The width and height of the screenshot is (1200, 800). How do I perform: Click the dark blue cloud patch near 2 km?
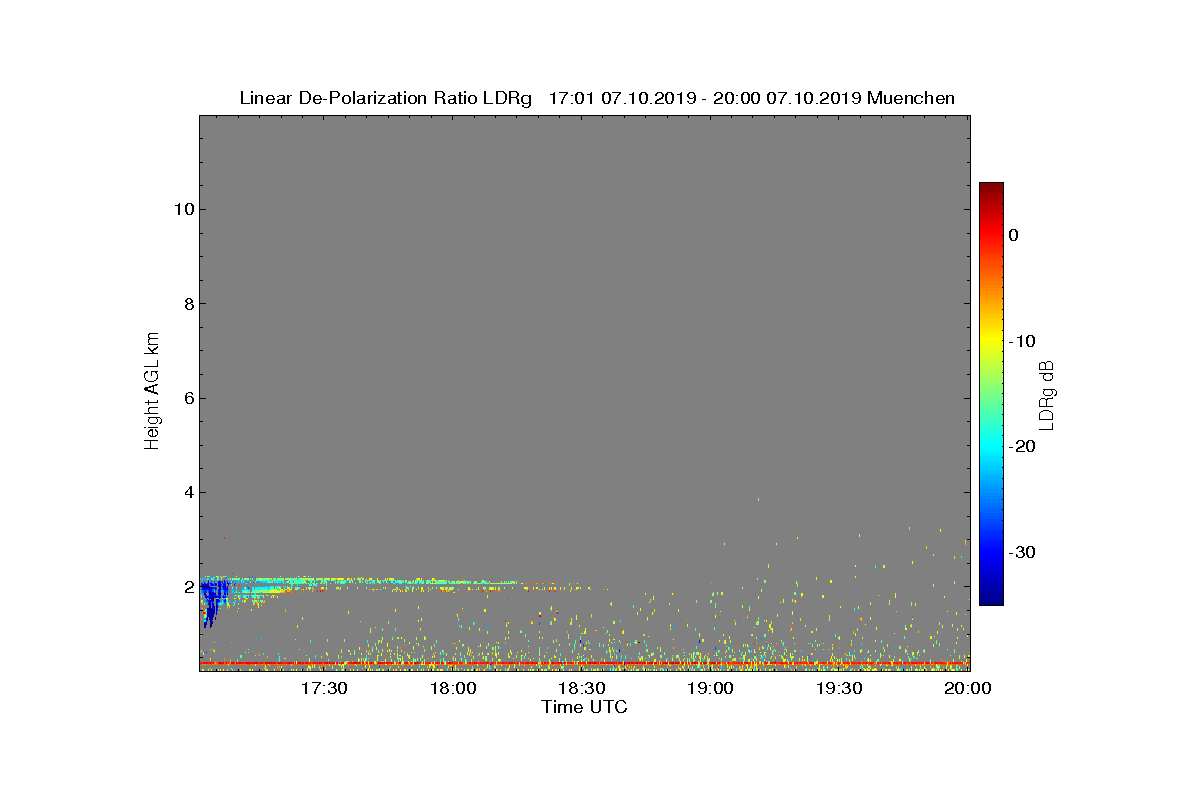(x=214, y=599)
